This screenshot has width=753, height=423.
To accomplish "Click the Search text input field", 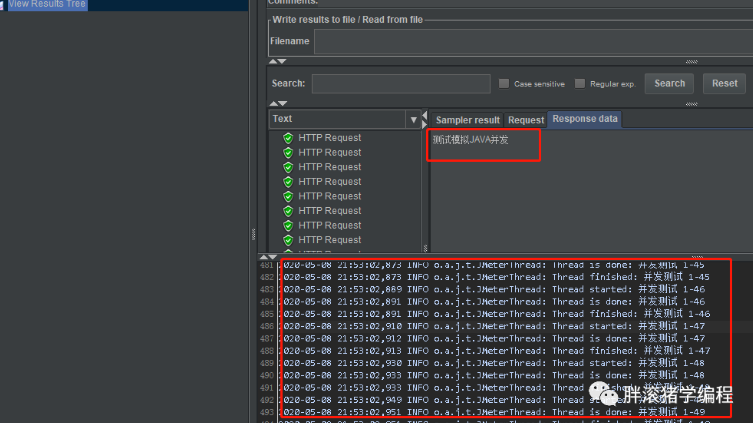I will click(401, 84).
